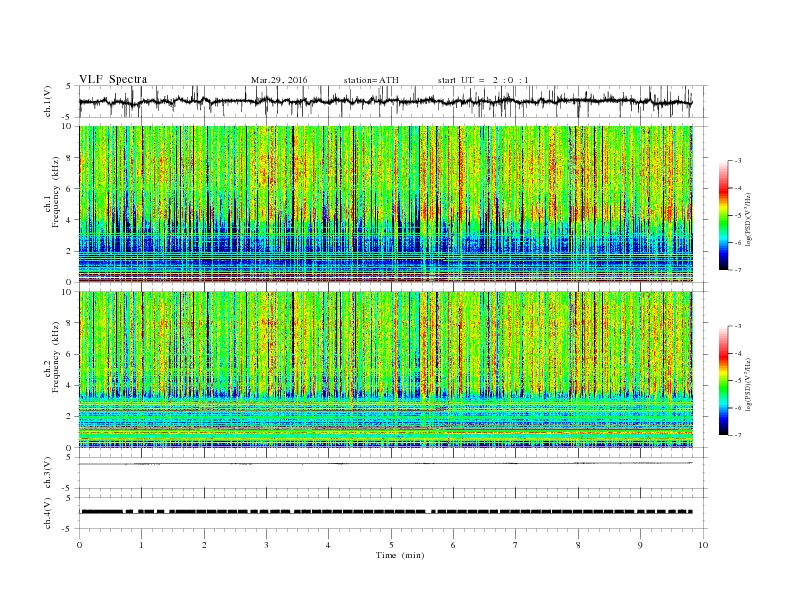Click the 'ch.1(V)' waveform axis label
The width and height of the screenshot is (792, 612).
[x=48, y=102]
